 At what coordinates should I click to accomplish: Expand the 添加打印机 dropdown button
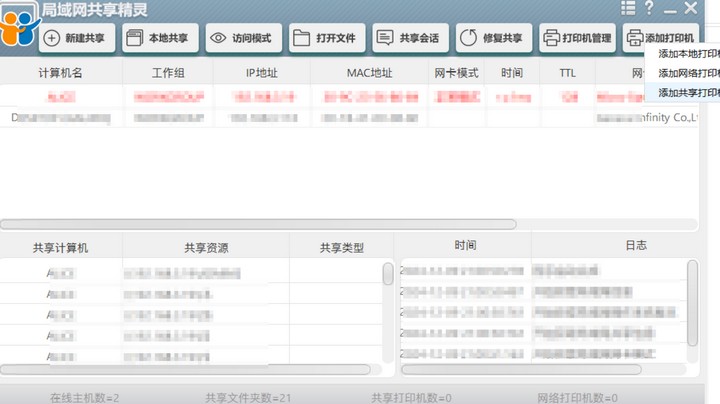661,38
